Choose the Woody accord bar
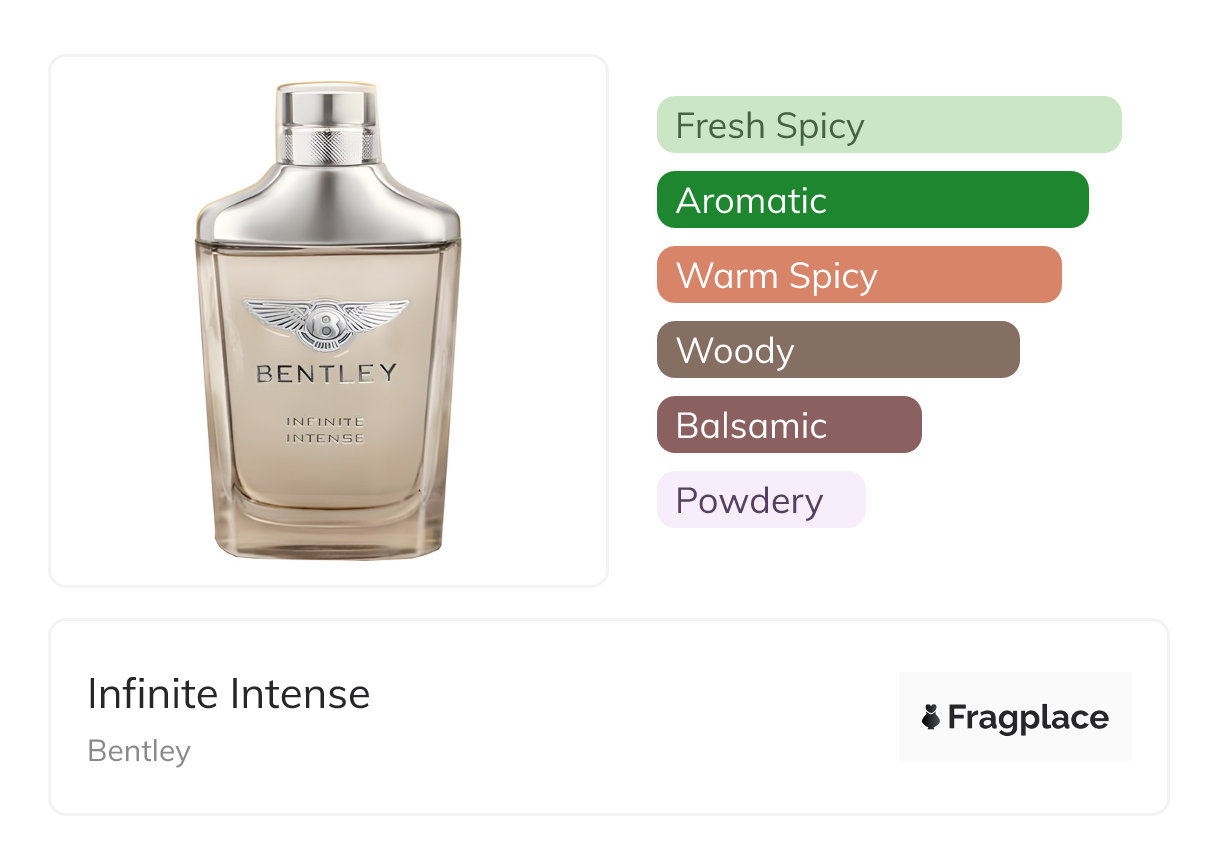This screenshot has height=864, width=1218. [x=837, y=350]
